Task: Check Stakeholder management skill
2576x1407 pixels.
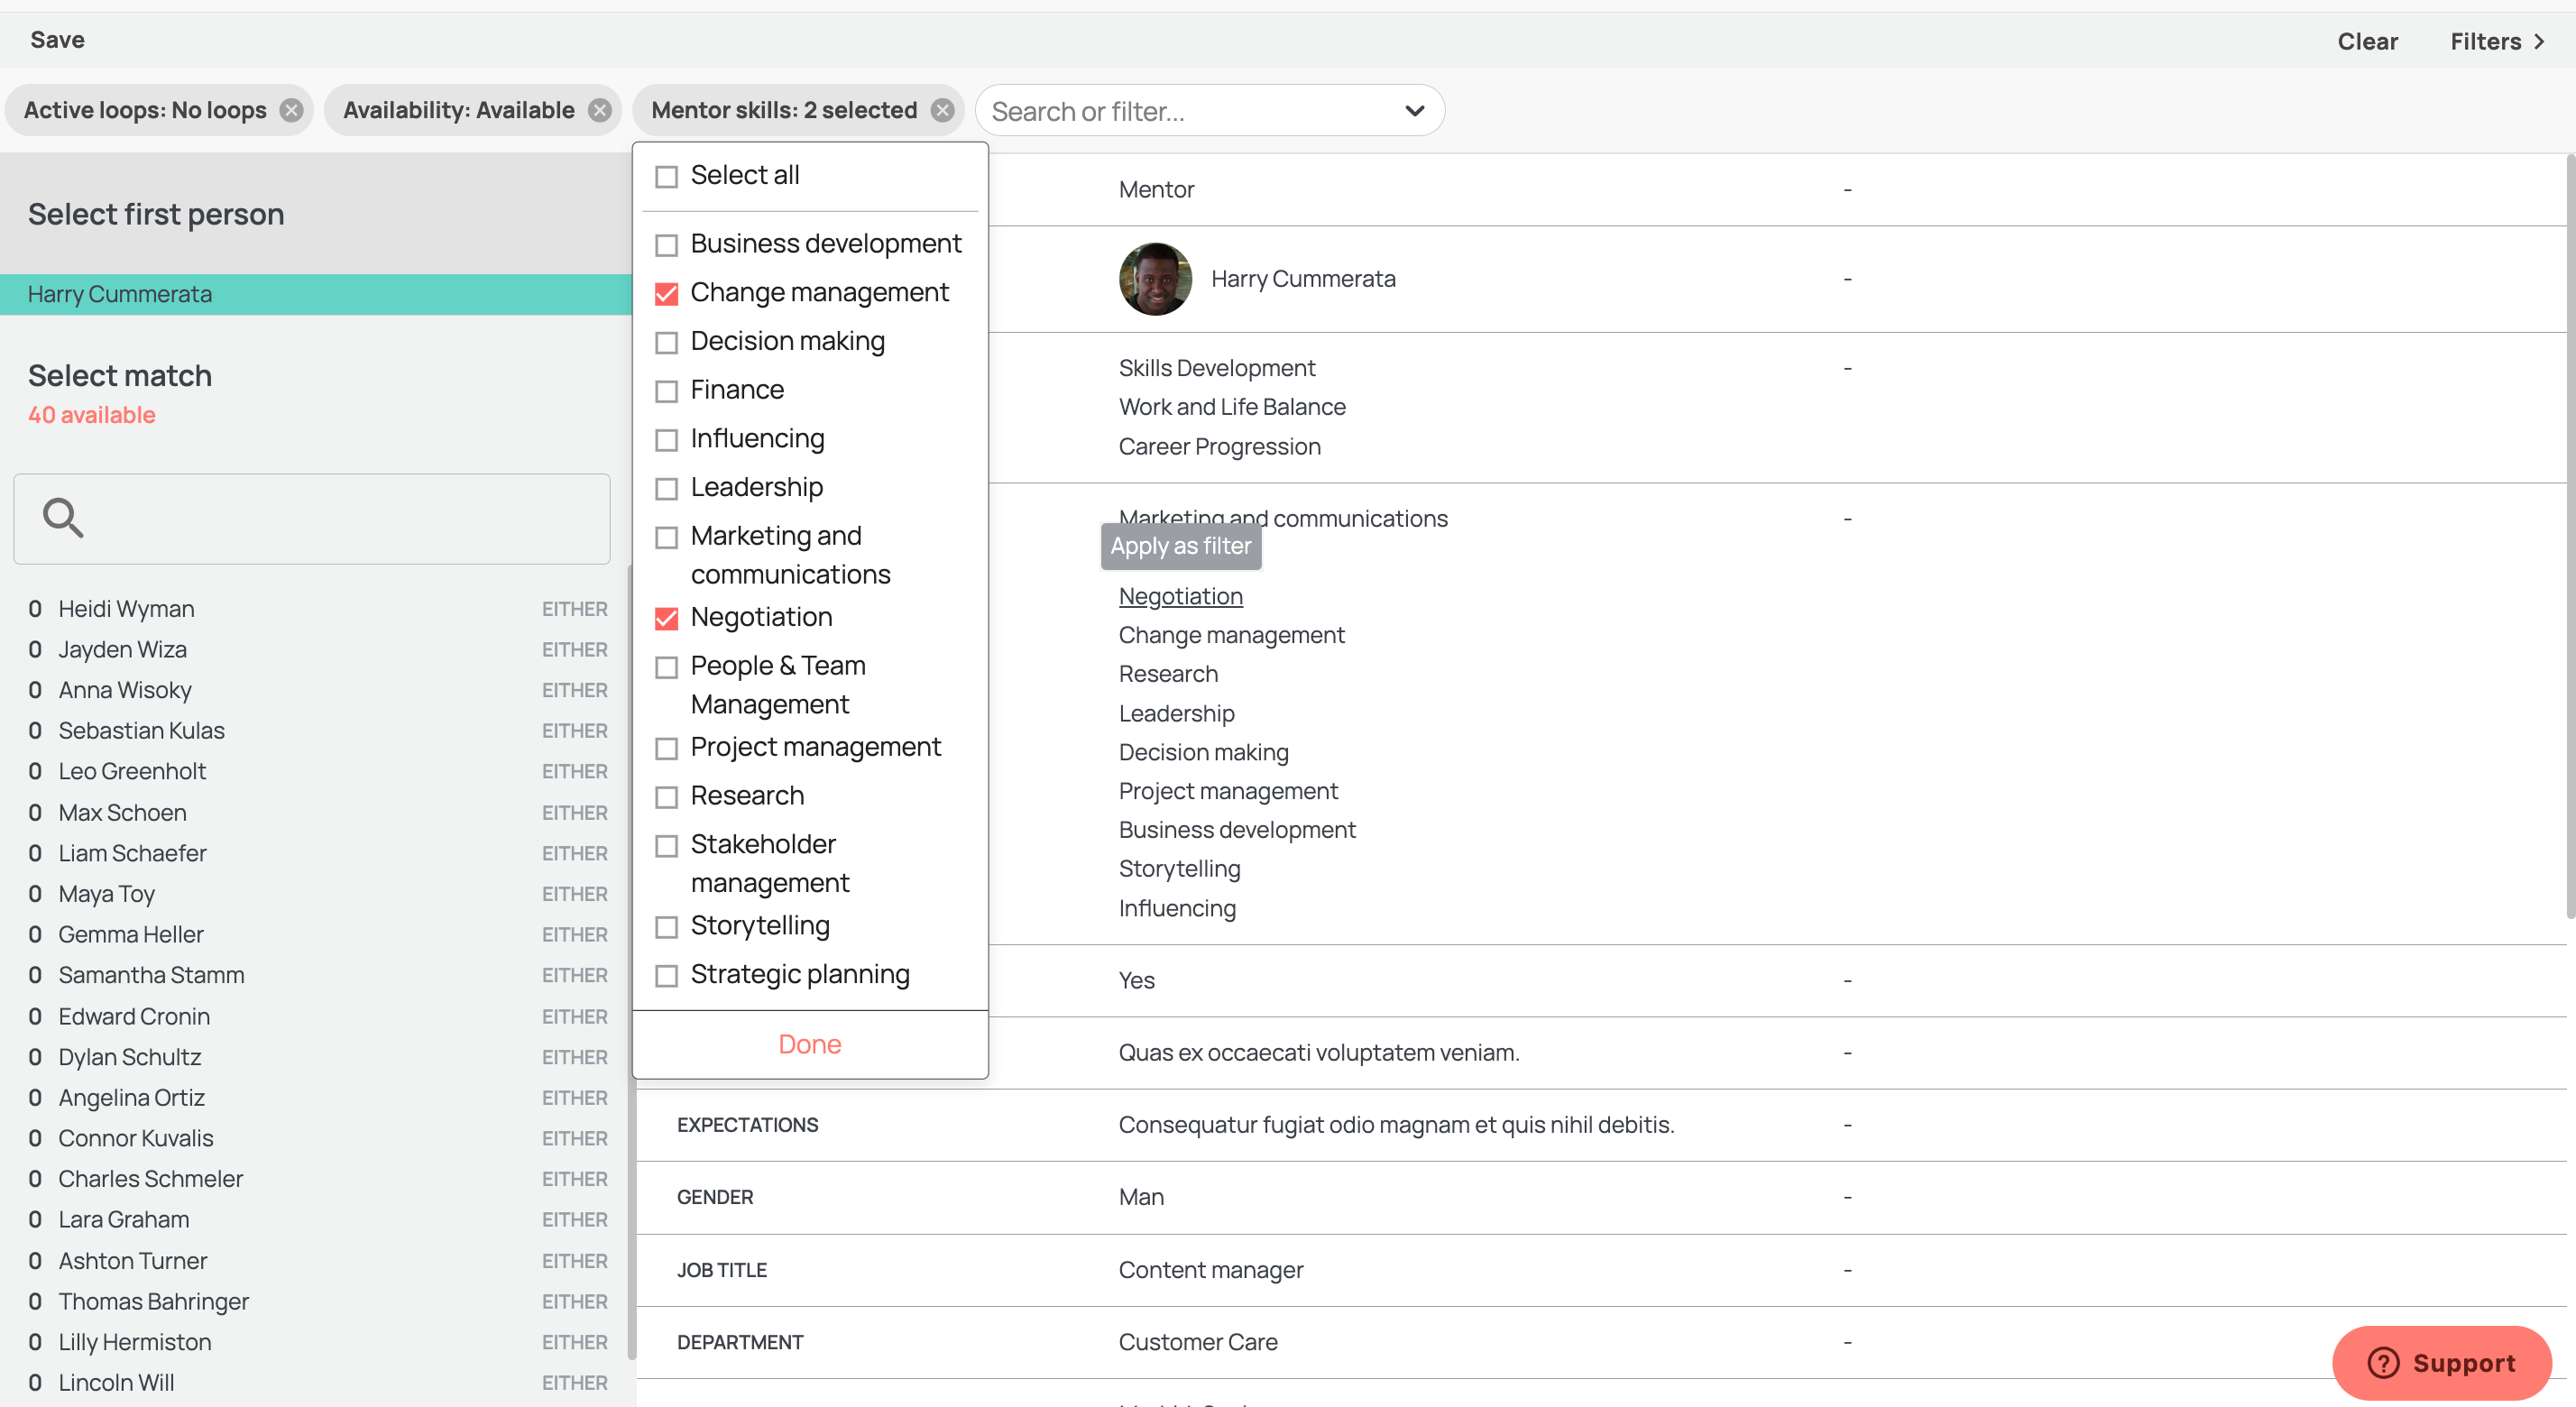Action: click(x=666, y=846)
